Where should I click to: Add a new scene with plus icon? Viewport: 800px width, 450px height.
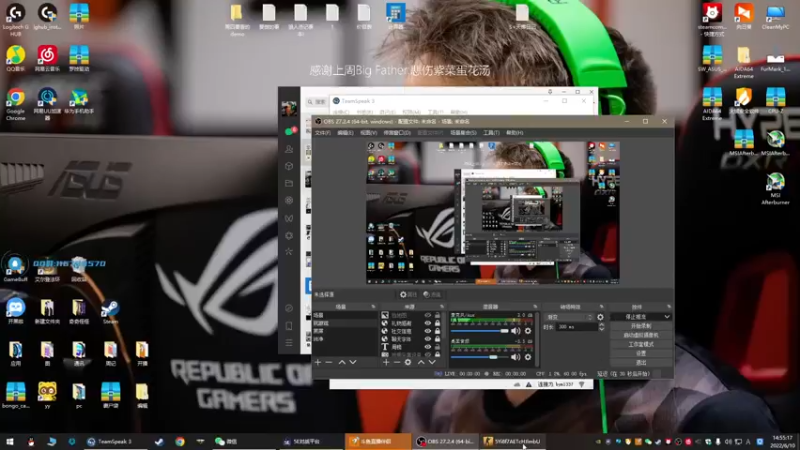[318, 362]
